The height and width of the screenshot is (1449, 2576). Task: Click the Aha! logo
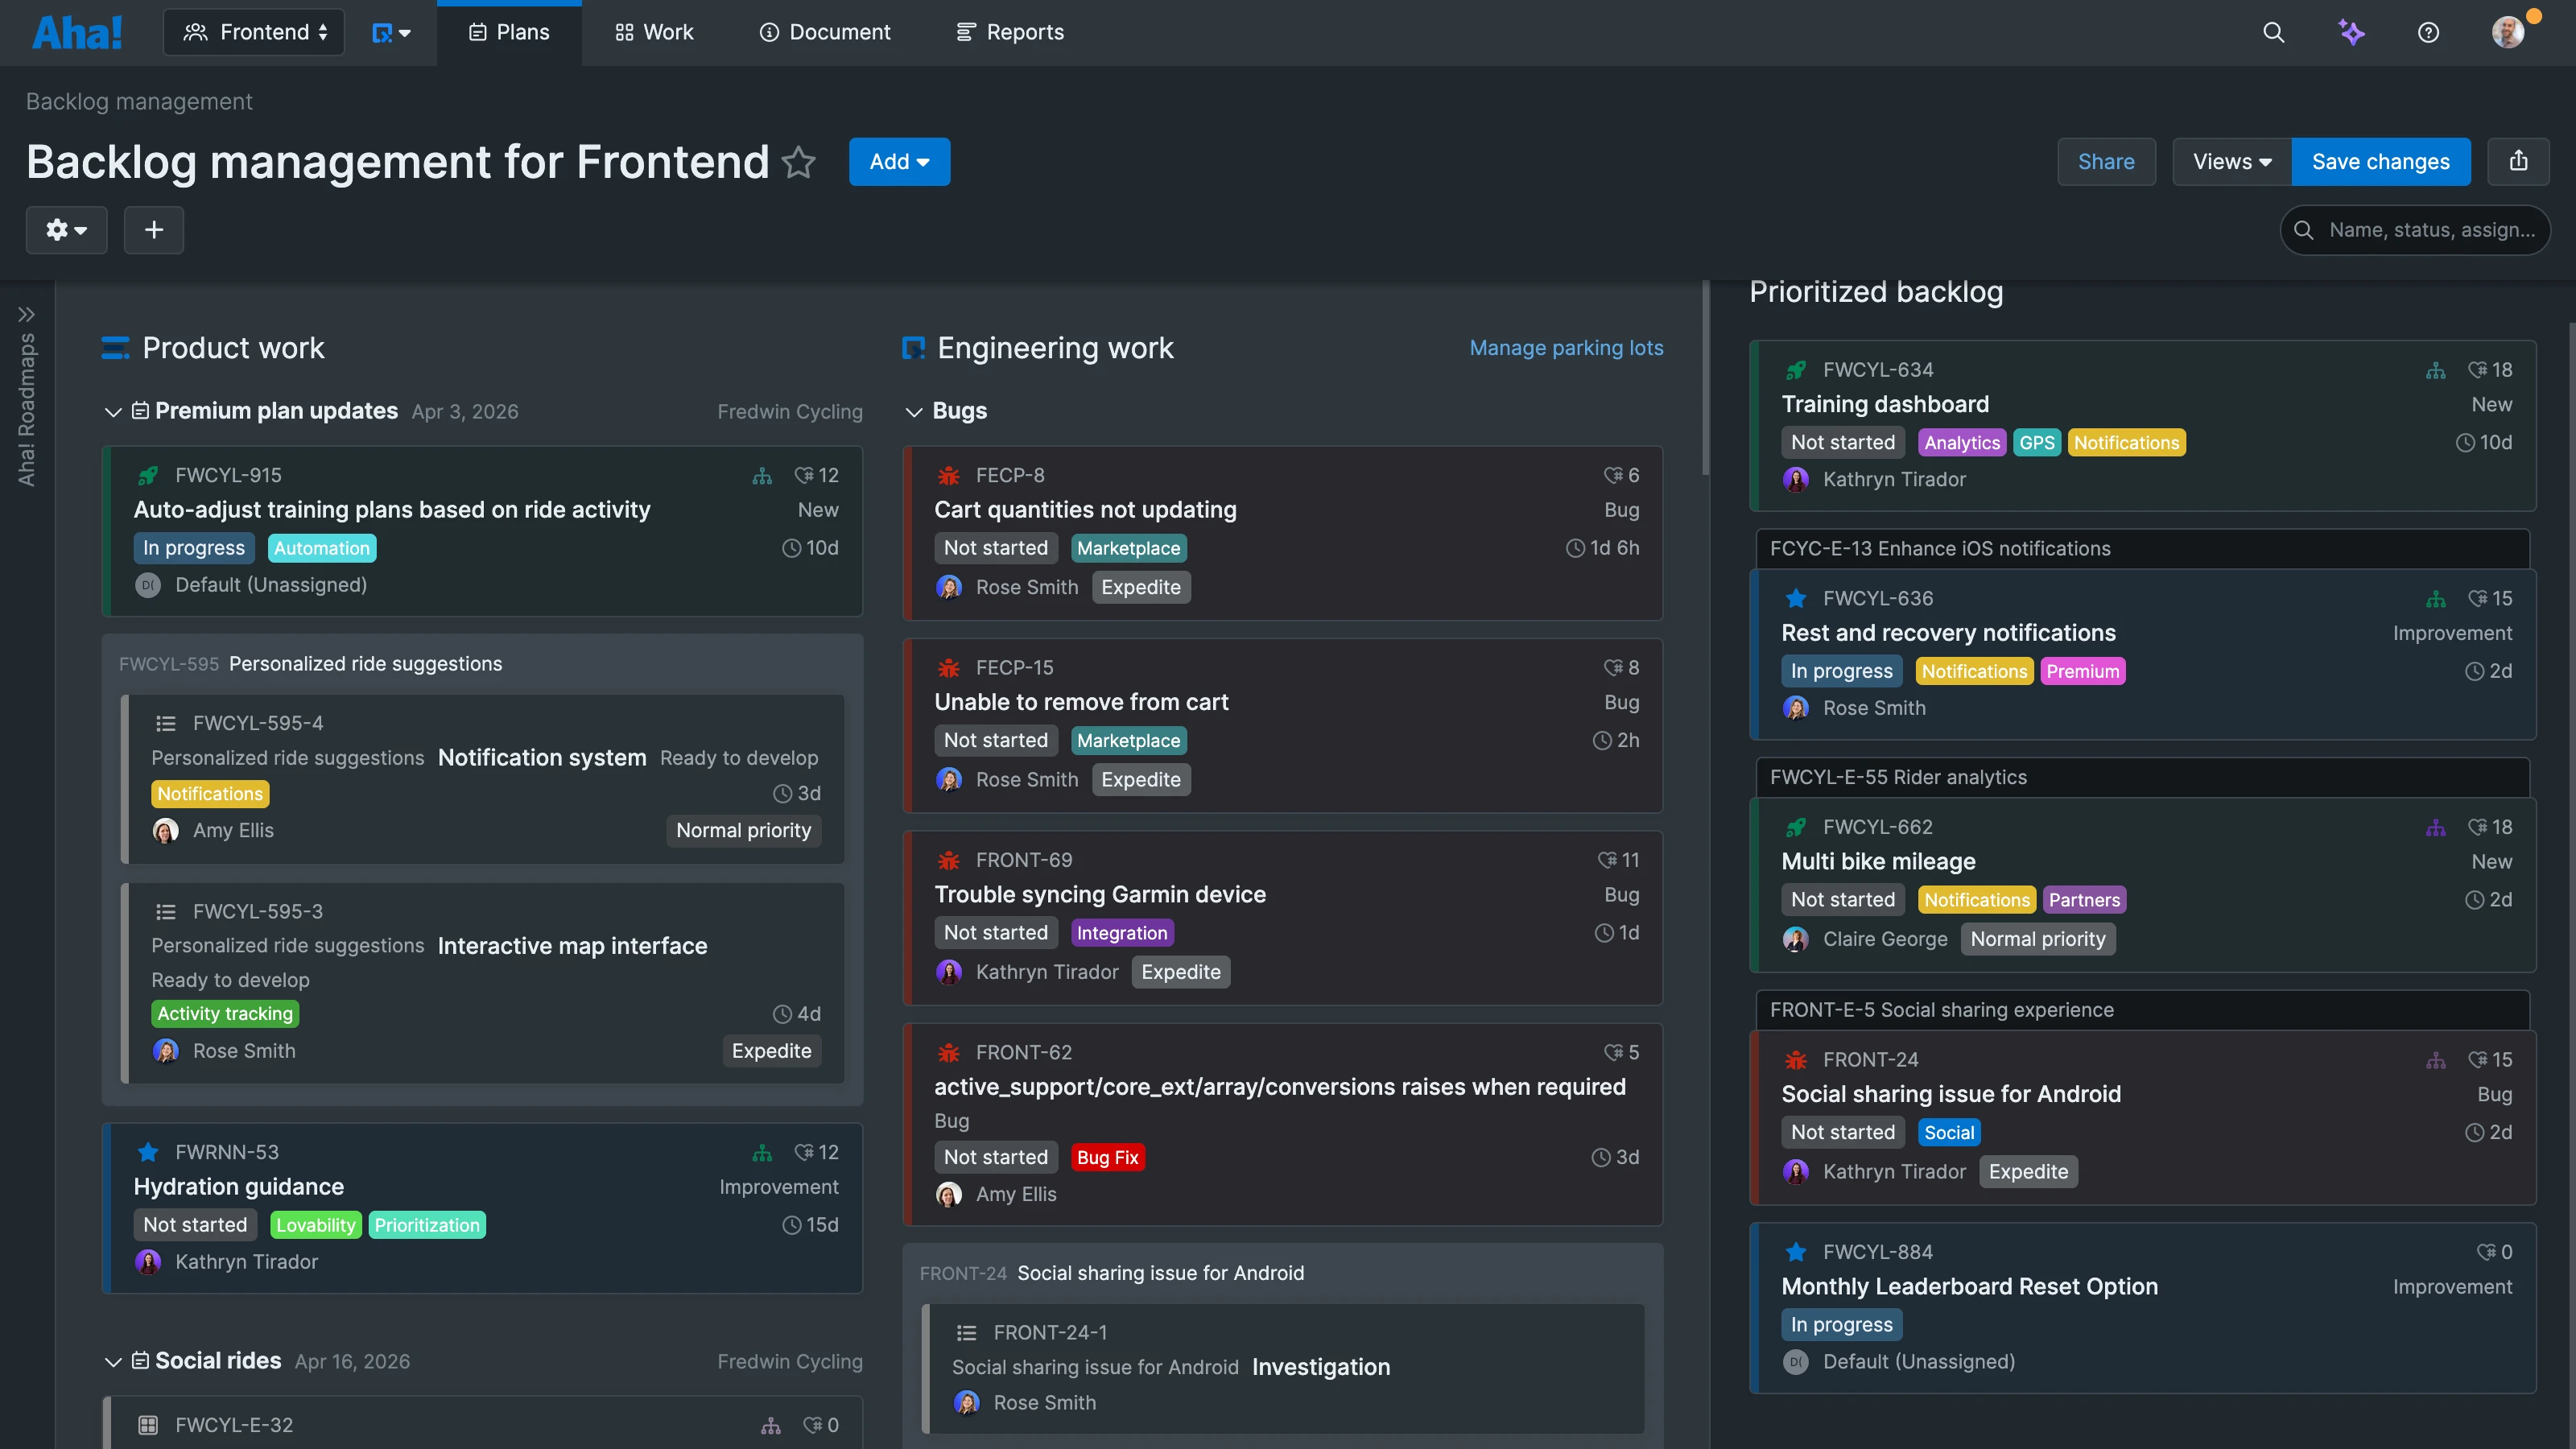[x=77, y=31]
